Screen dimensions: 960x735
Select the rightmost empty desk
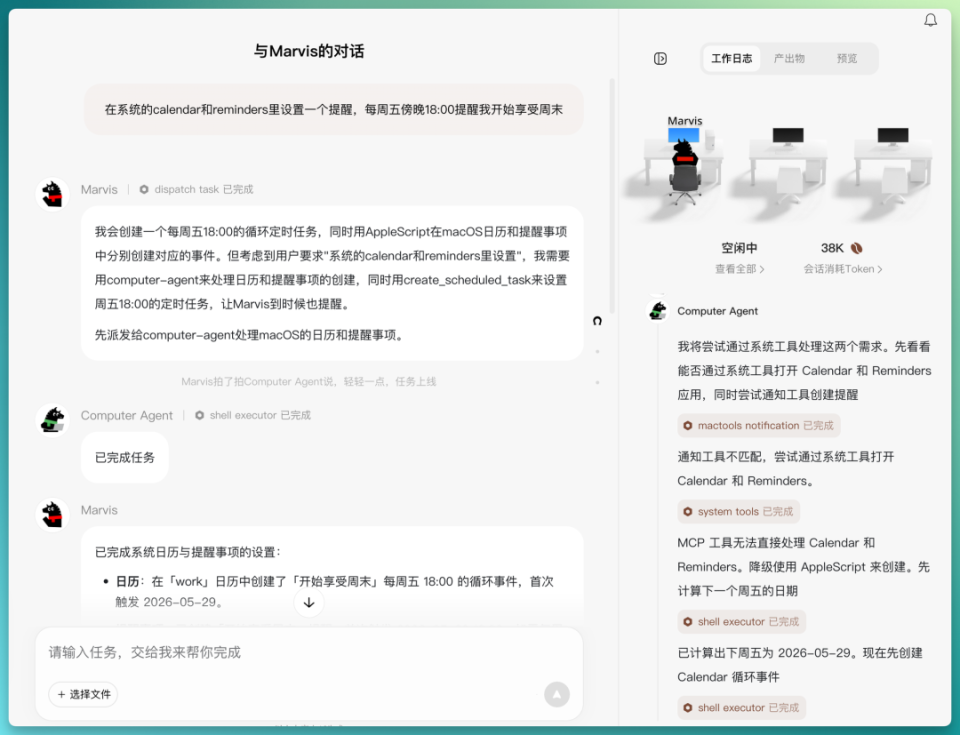pyautogui.click(x=893, y=165)
